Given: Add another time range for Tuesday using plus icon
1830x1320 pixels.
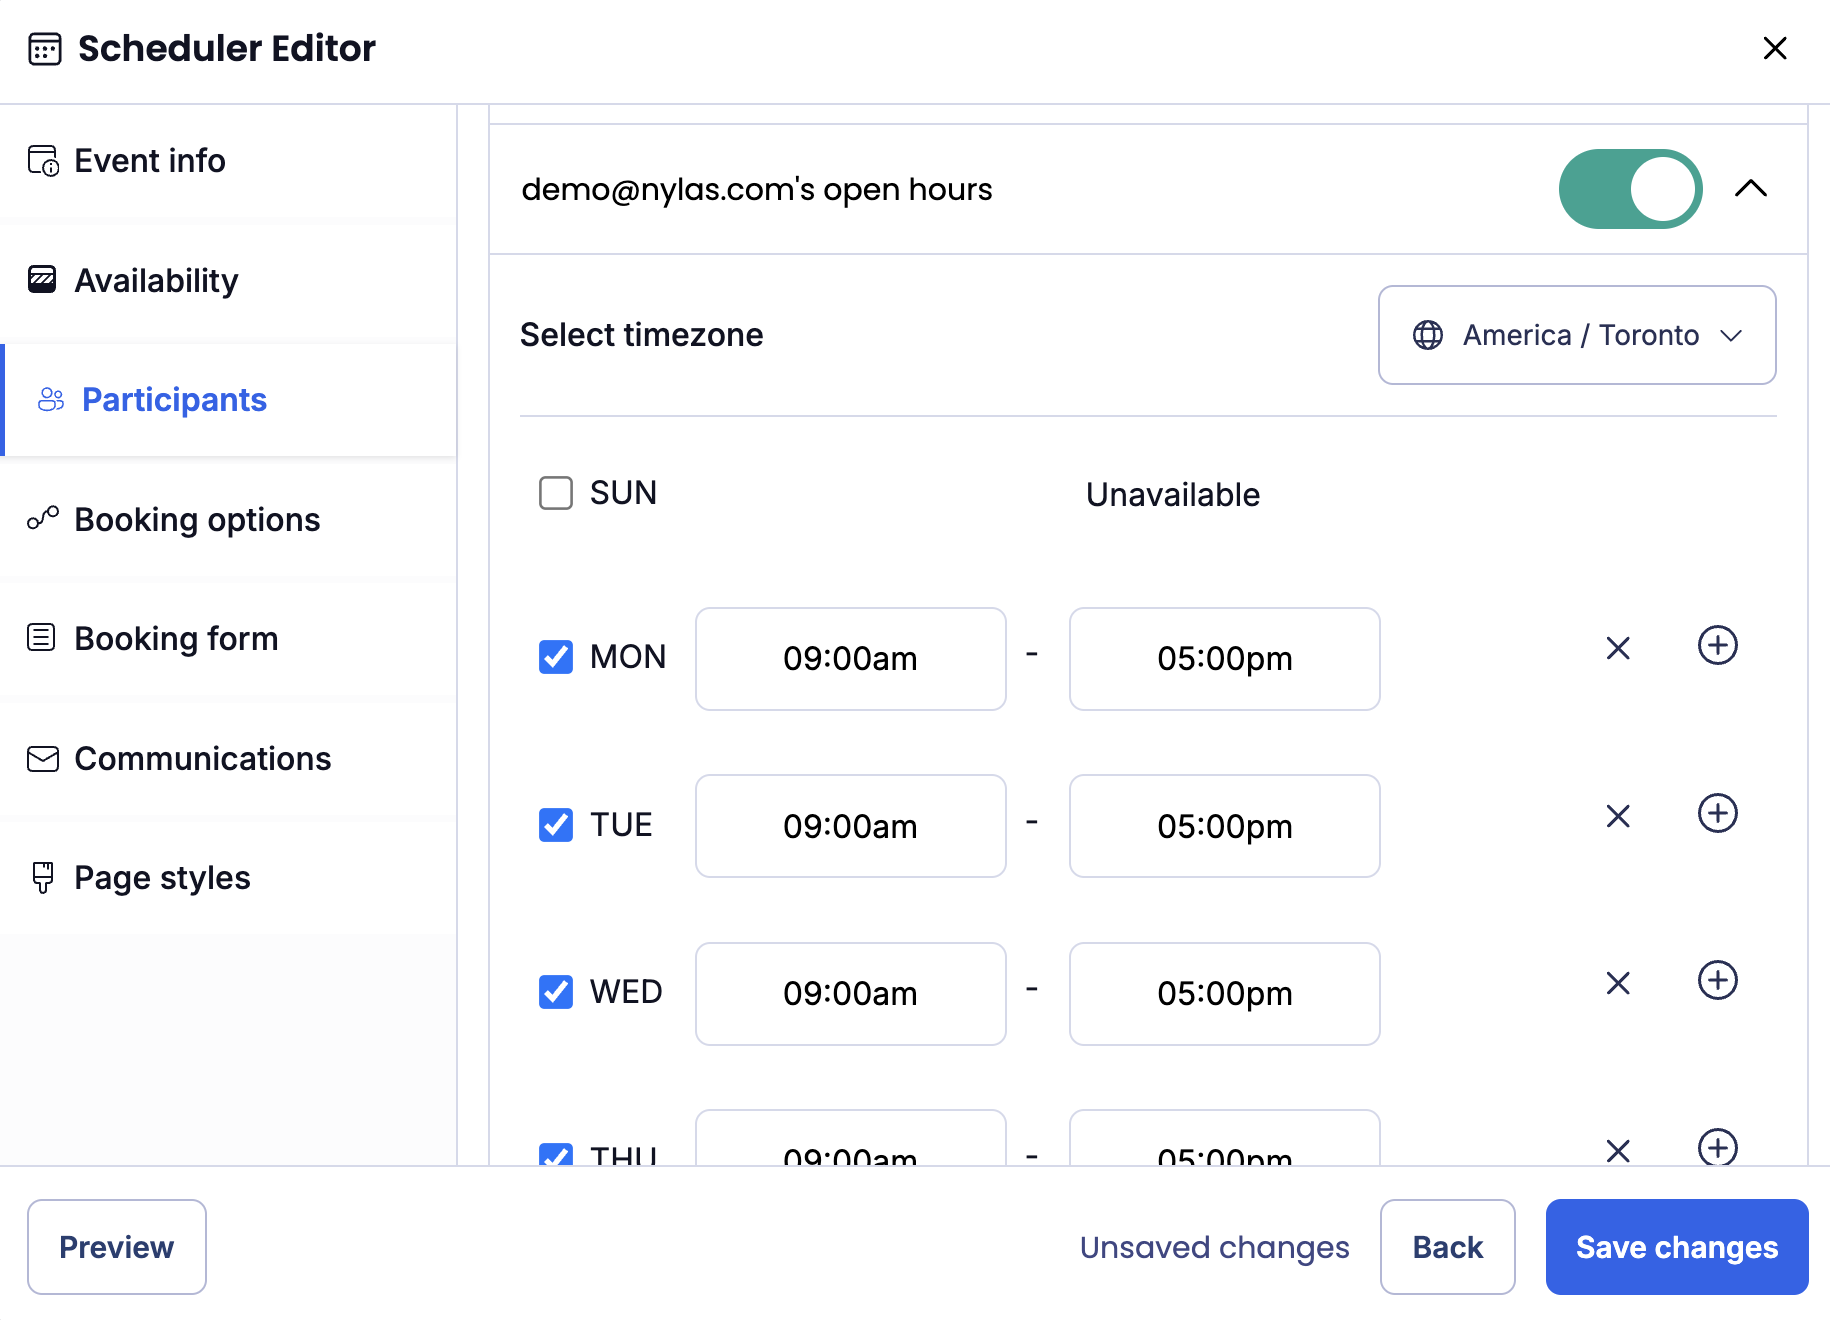Looking at the screenshot, I should (1717, 814).
